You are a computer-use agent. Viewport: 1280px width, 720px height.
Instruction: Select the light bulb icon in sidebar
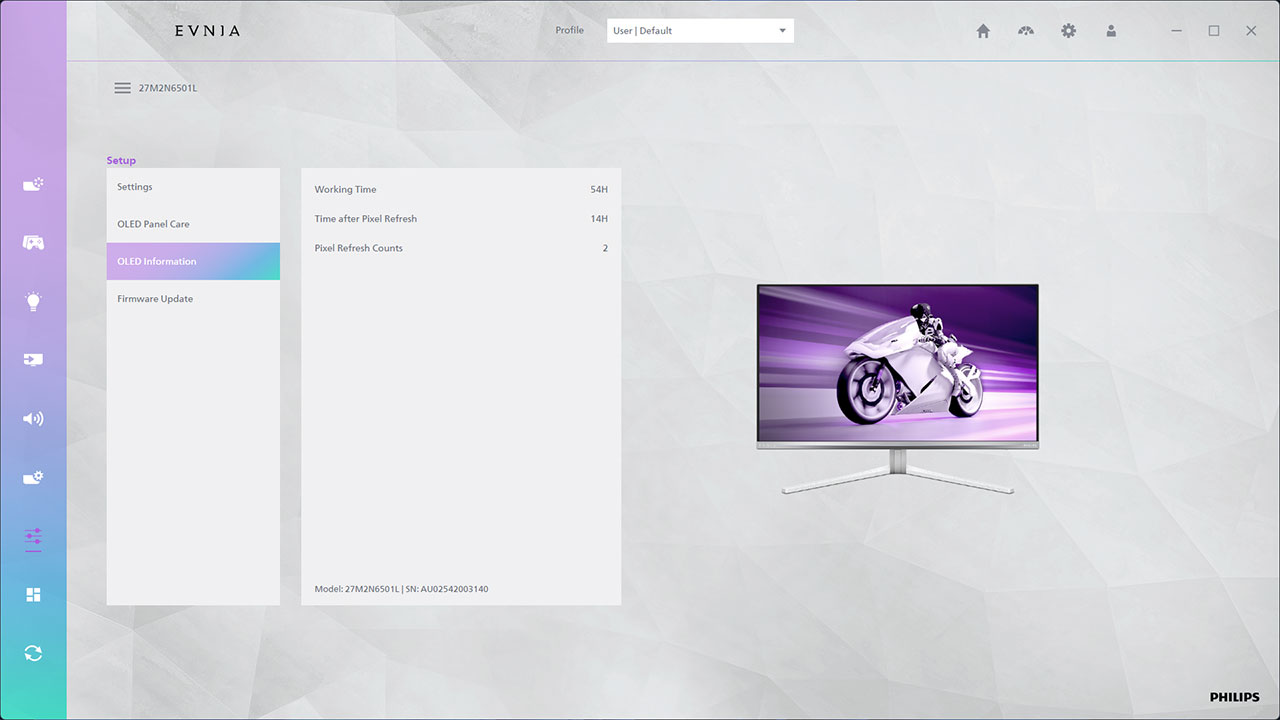(x=33, y=301)
